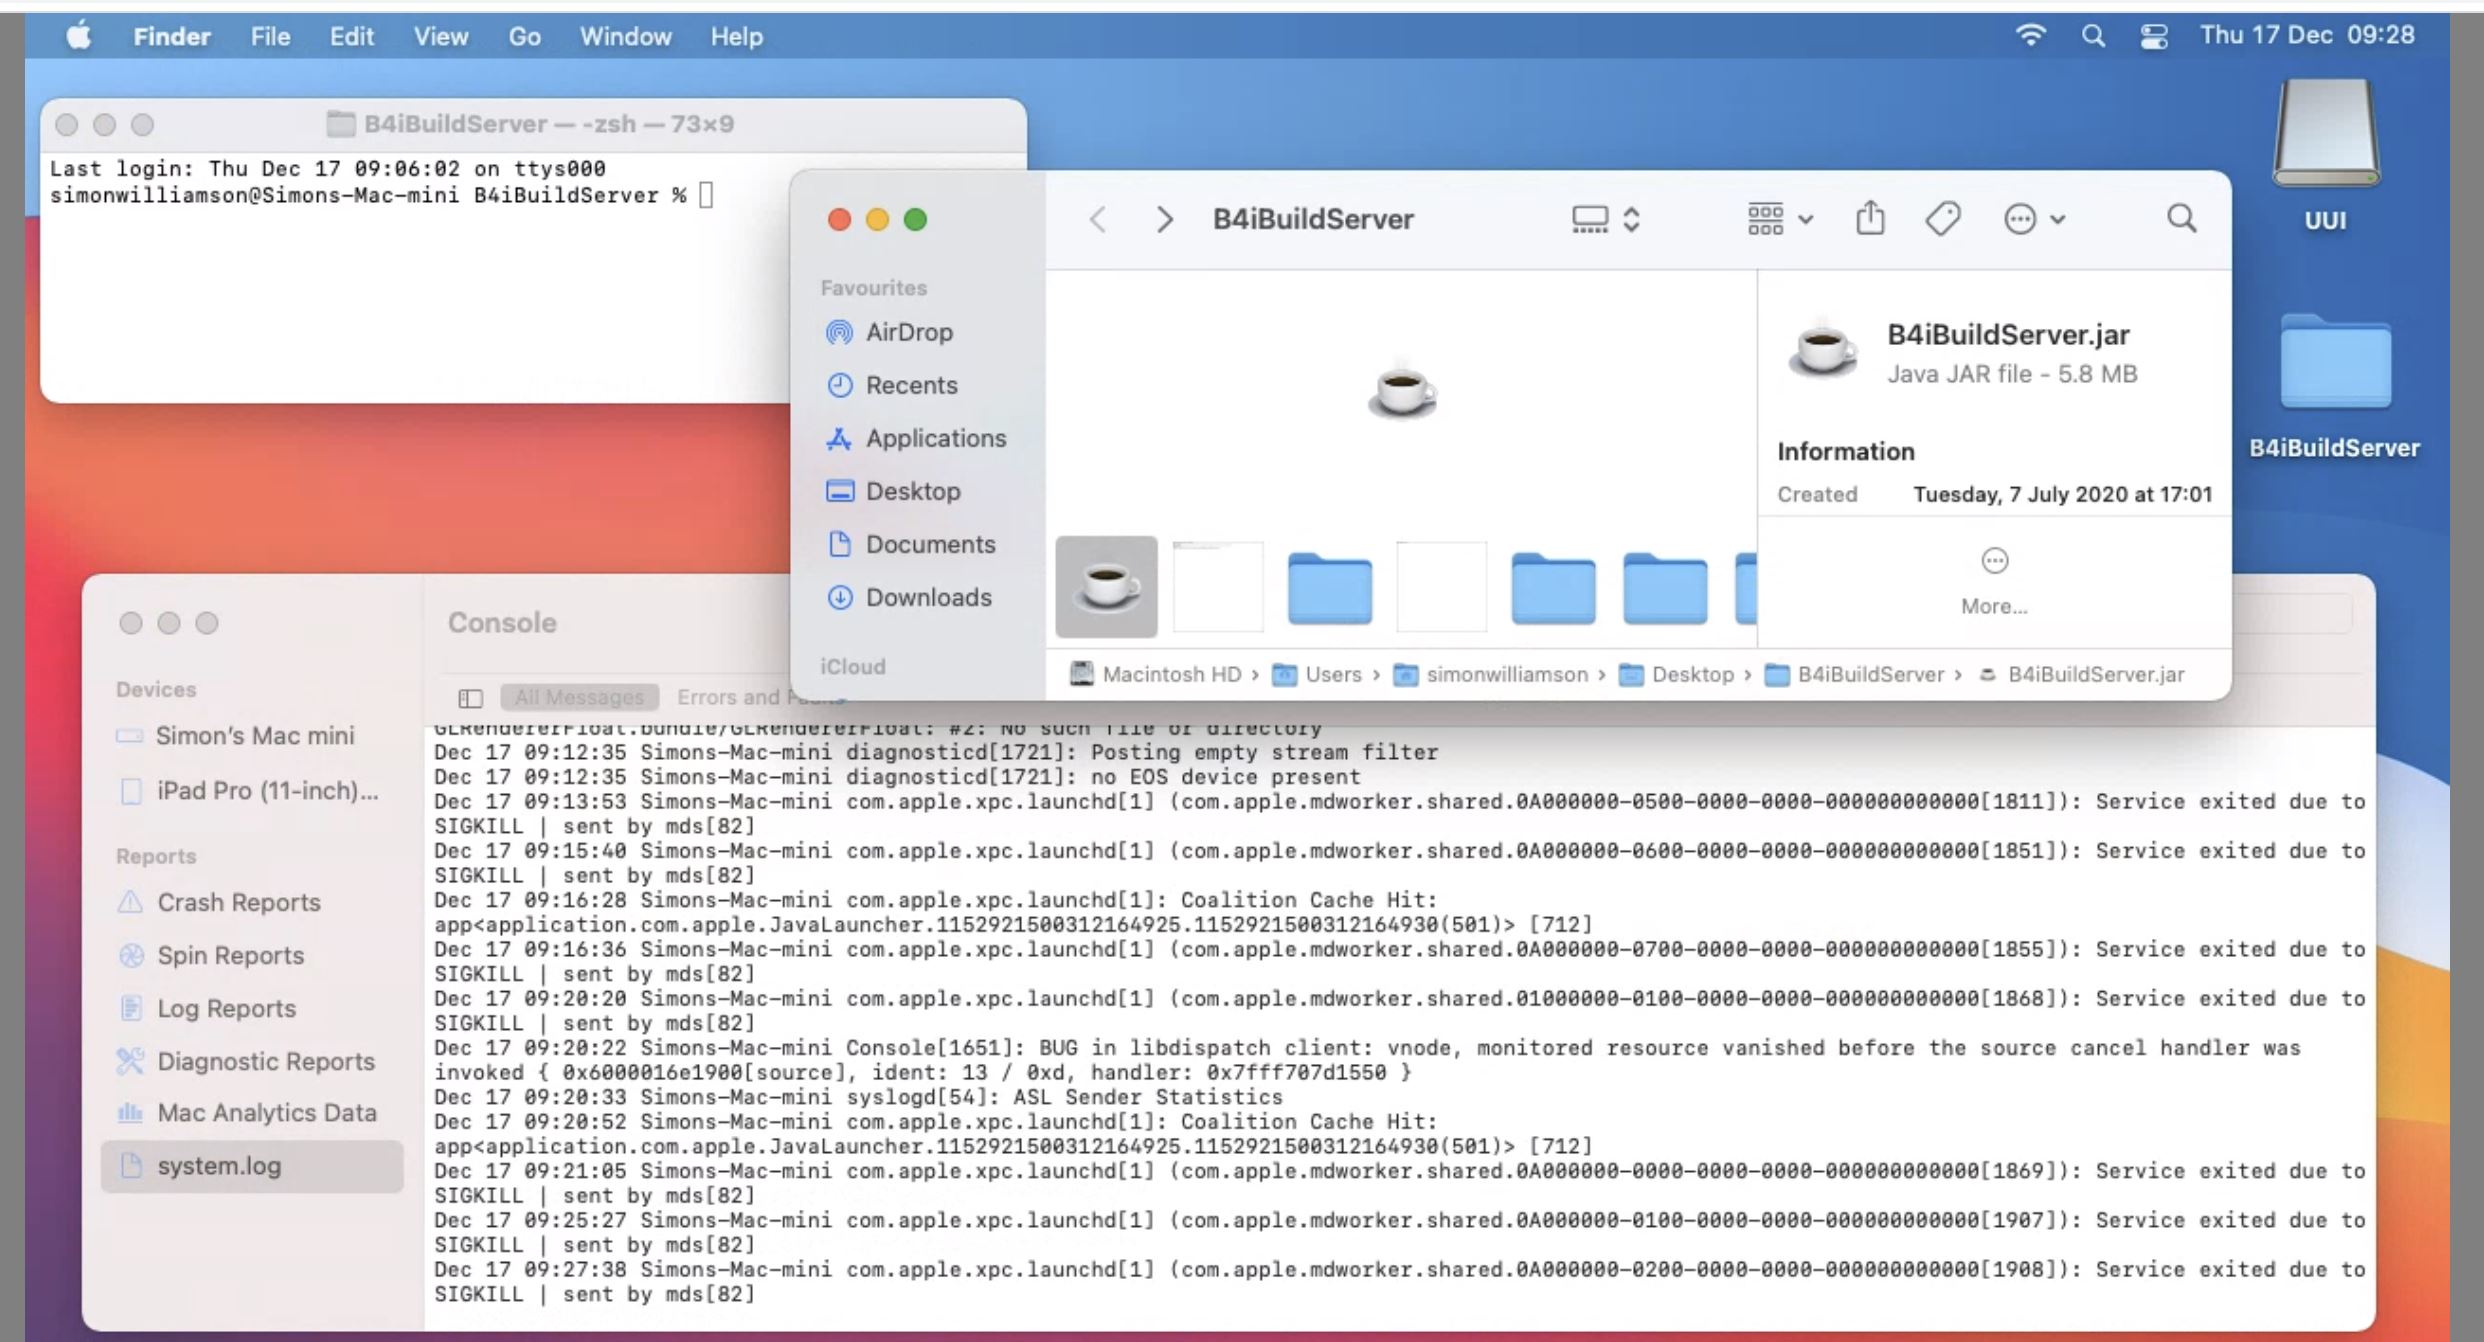
Task: Select the jar thumbnail in Finder gallery strip
Action: click(1106, 587)
